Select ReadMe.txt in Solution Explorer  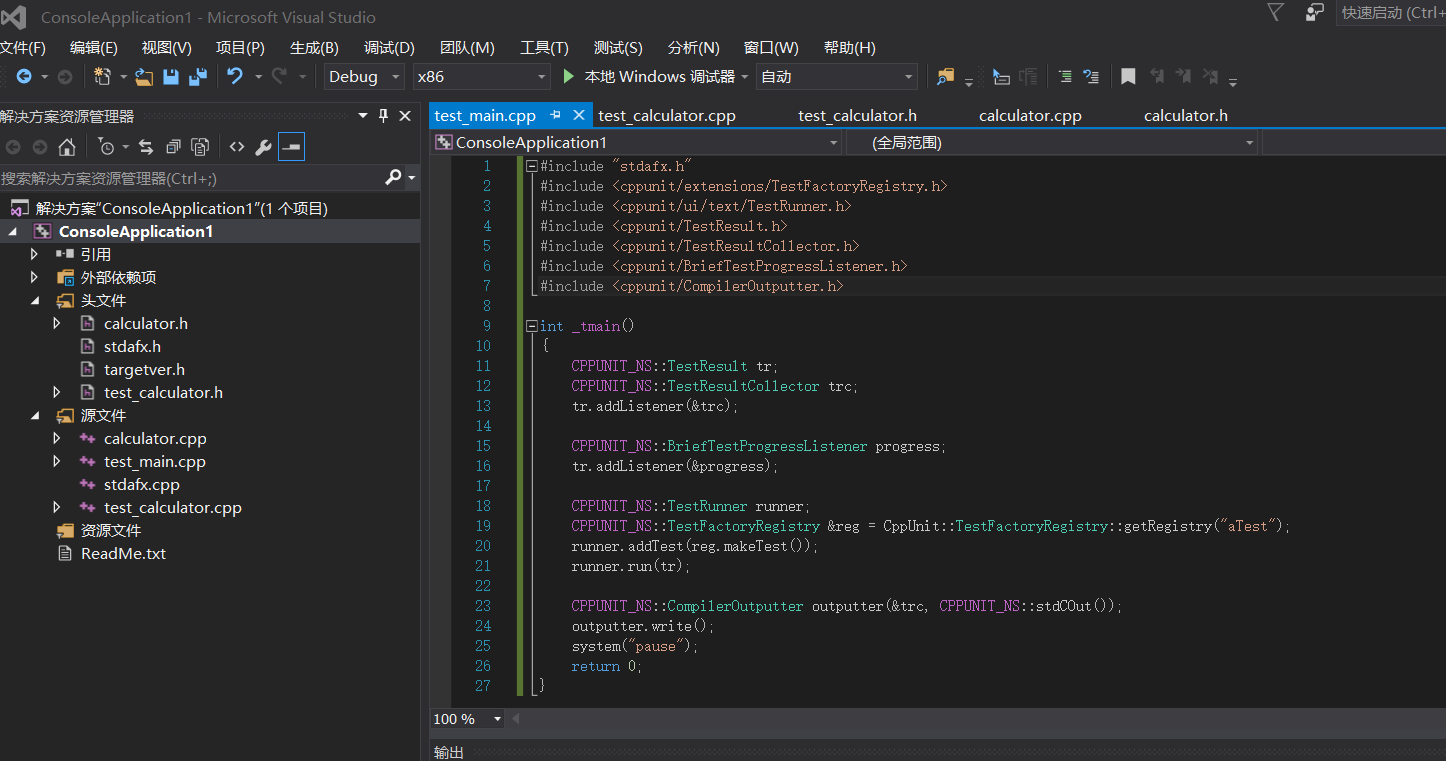pos(125,553)
